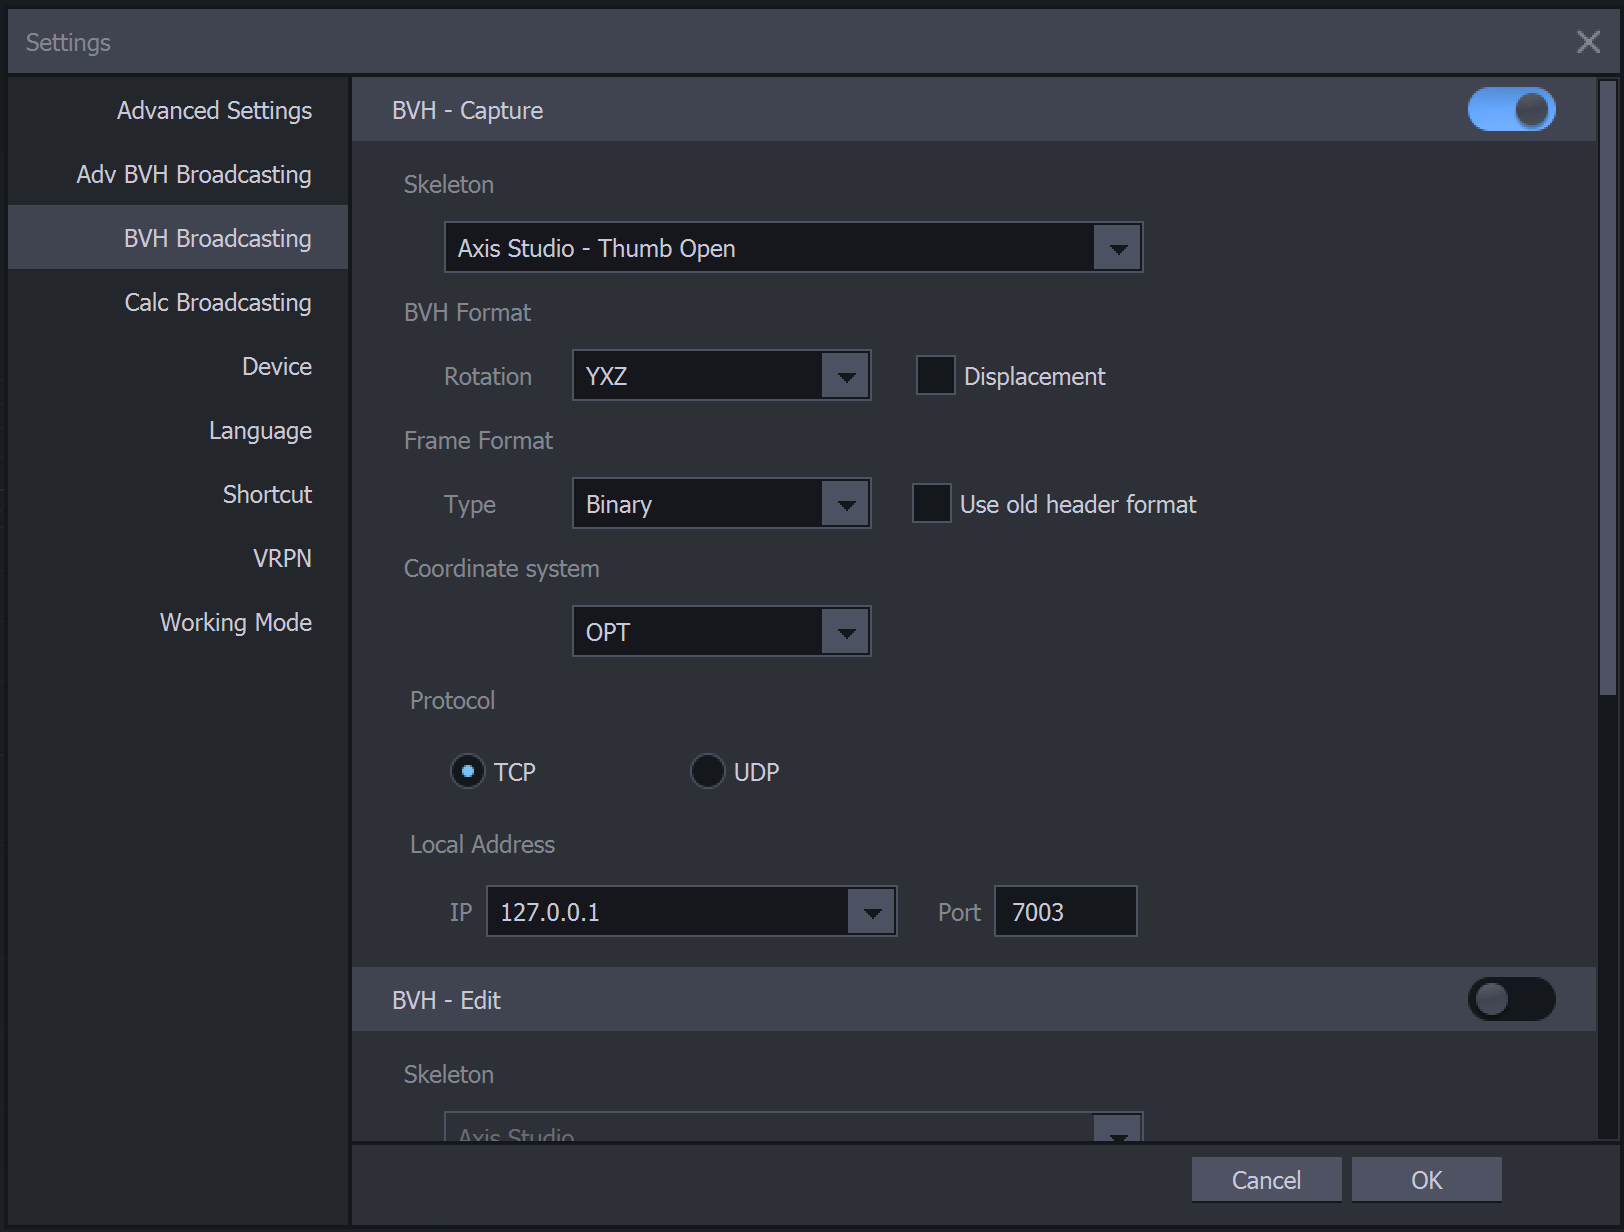Click the BVH - Capture section header
Viewport: 1624px width, 1232px height.
click(974, 110)
